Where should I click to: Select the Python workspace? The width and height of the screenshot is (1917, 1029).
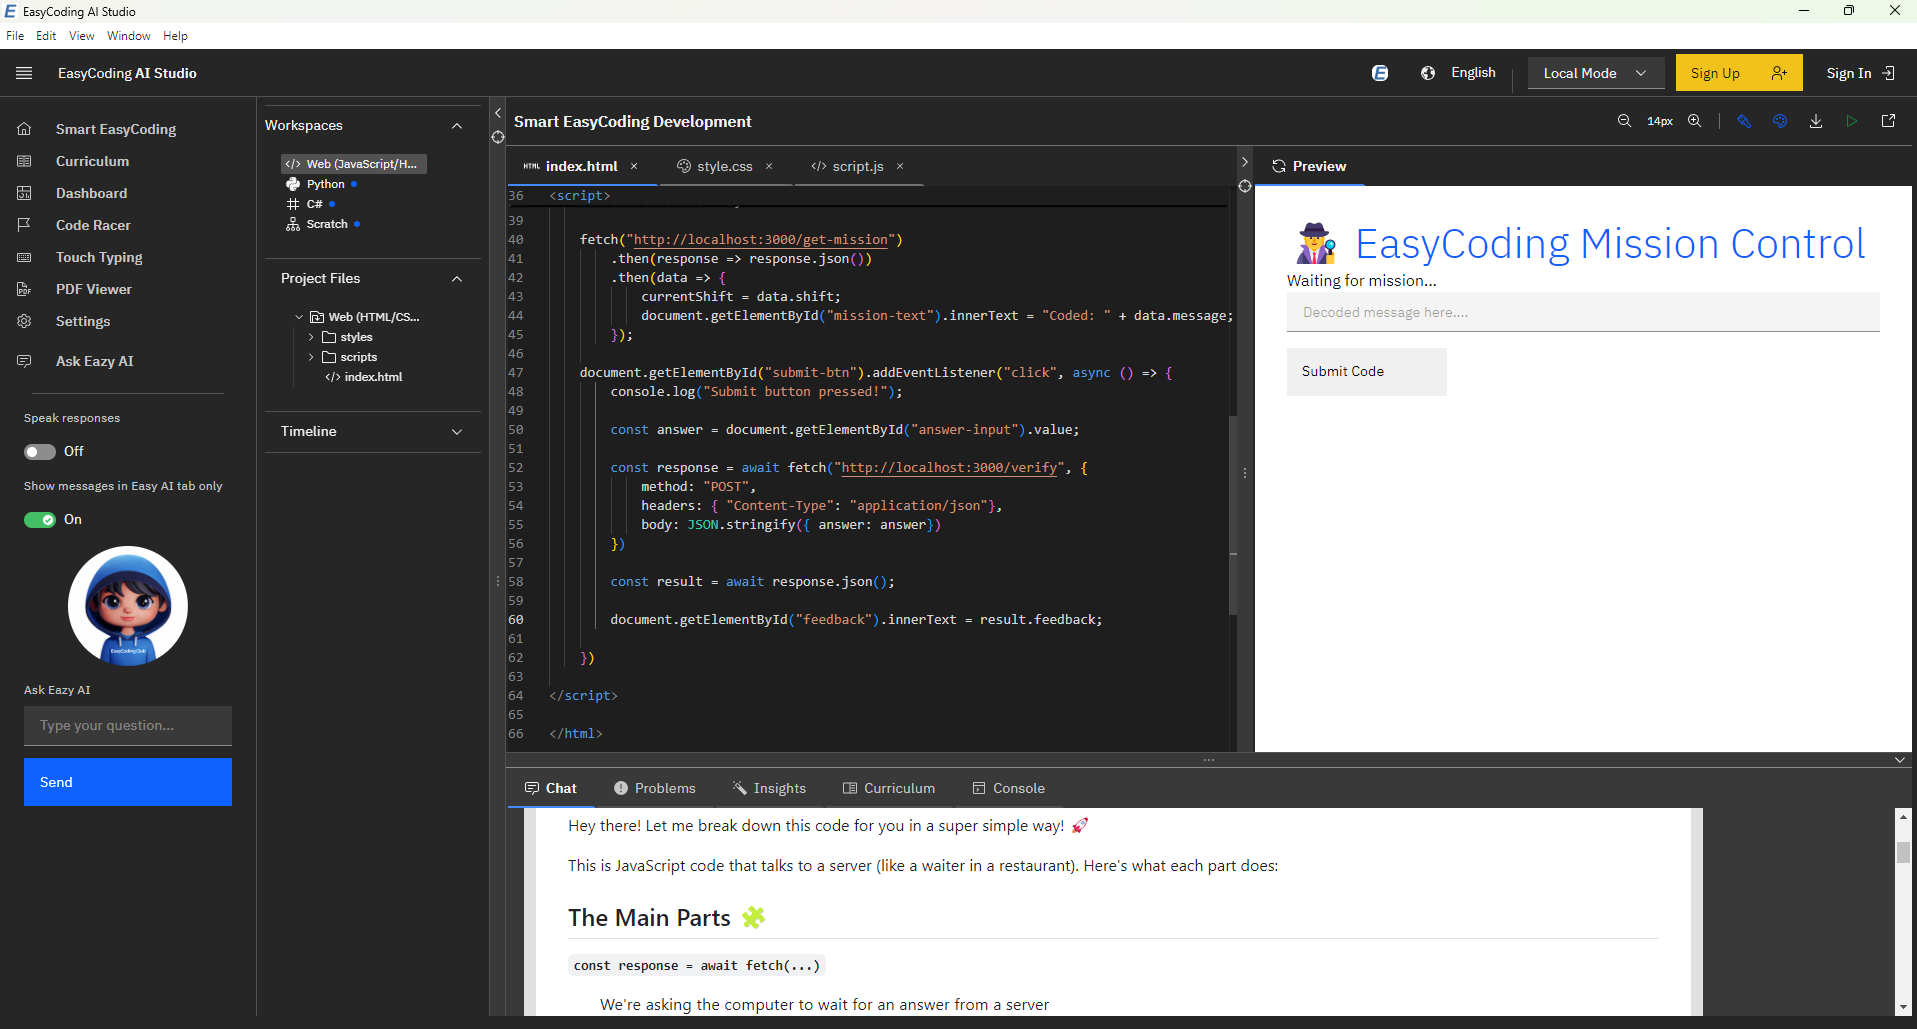pos(325,184)
